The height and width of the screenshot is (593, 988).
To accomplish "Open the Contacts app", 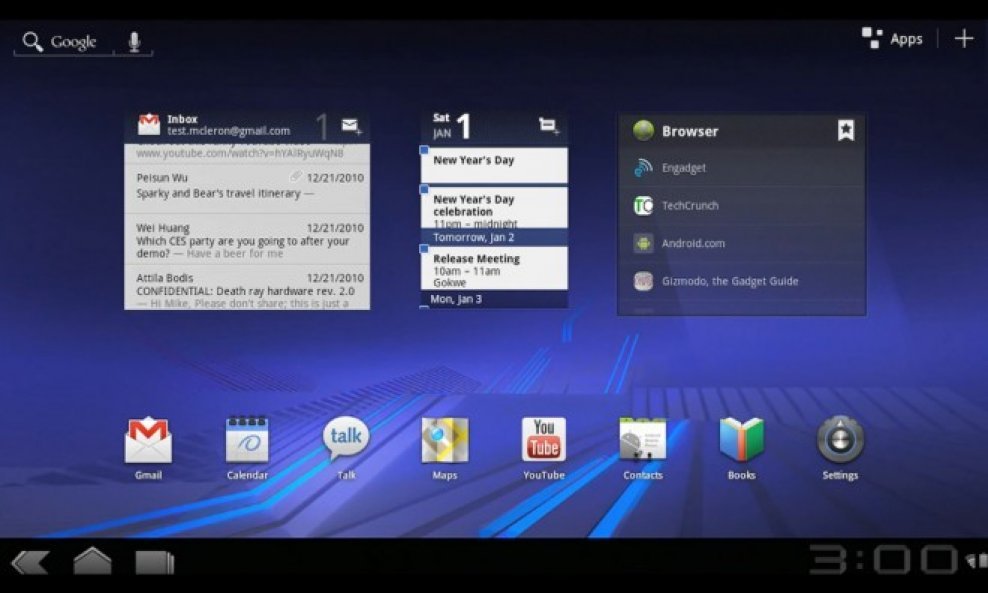I will 643,440.
